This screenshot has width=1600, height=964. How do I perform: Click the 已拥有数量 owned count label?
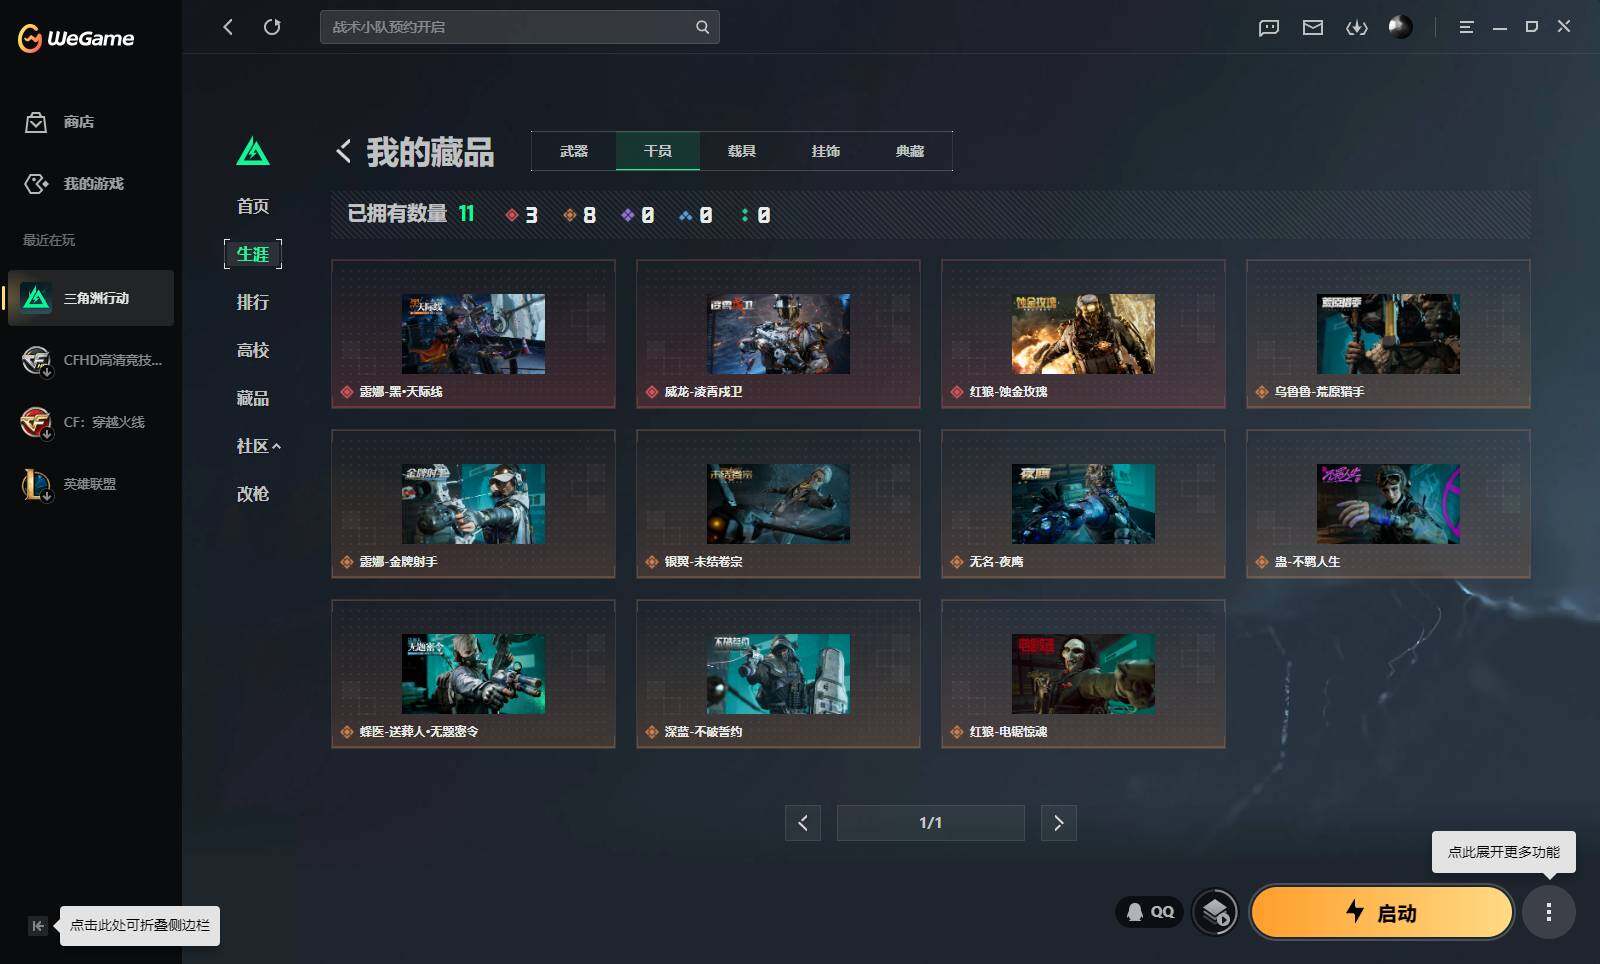[397, 214]
